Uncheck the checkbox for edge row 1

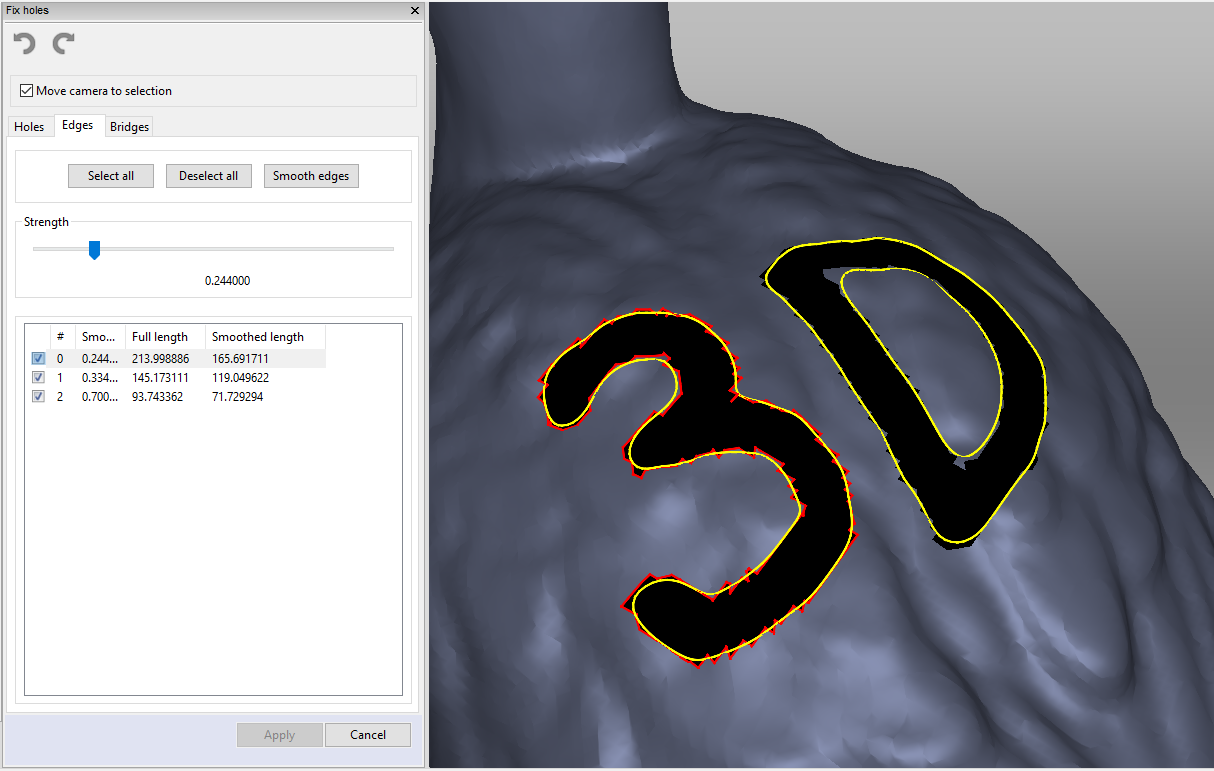click(x=38, y=378)
